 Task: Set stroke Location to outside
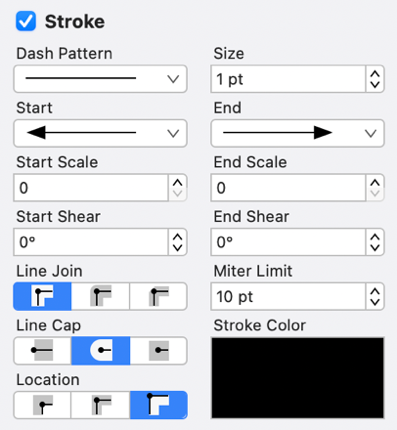159,405
